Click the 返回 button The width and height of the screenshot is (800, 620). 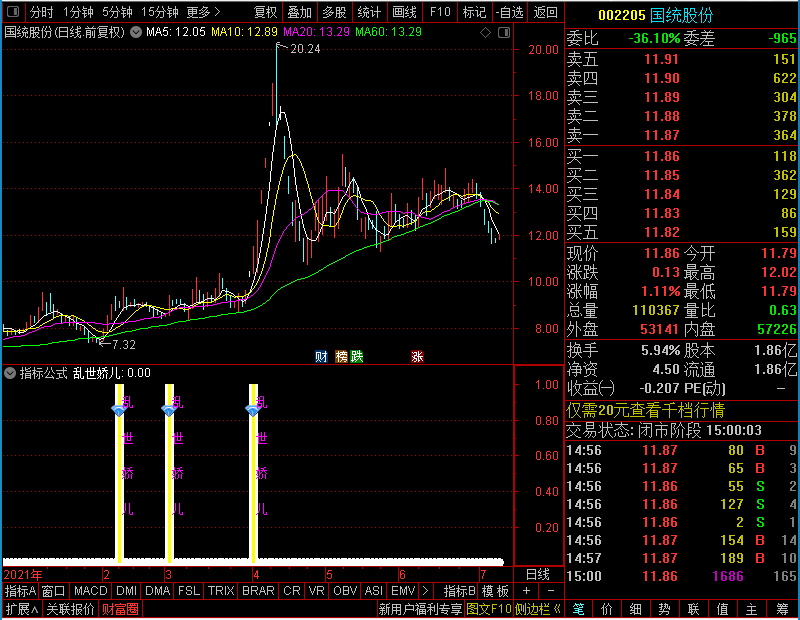[545, 12]
